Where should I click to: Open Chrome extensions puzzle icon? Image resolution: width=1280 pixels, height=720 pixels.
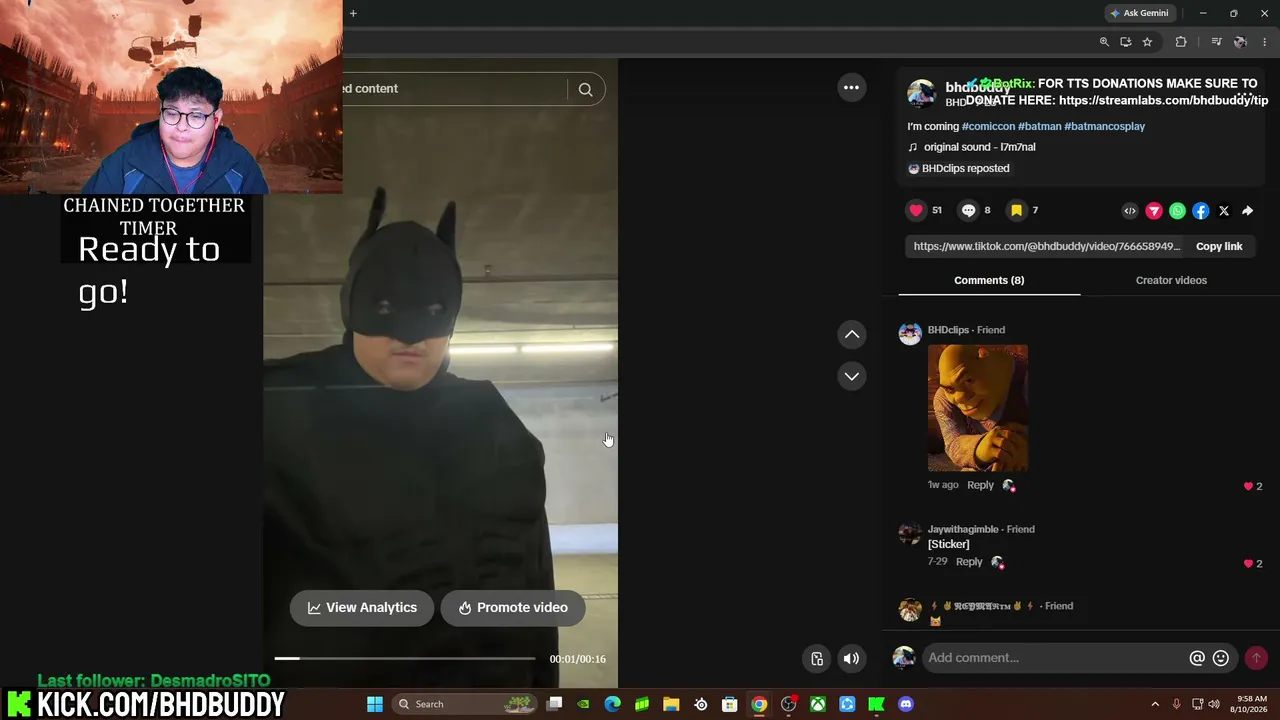coord(1181,42)
